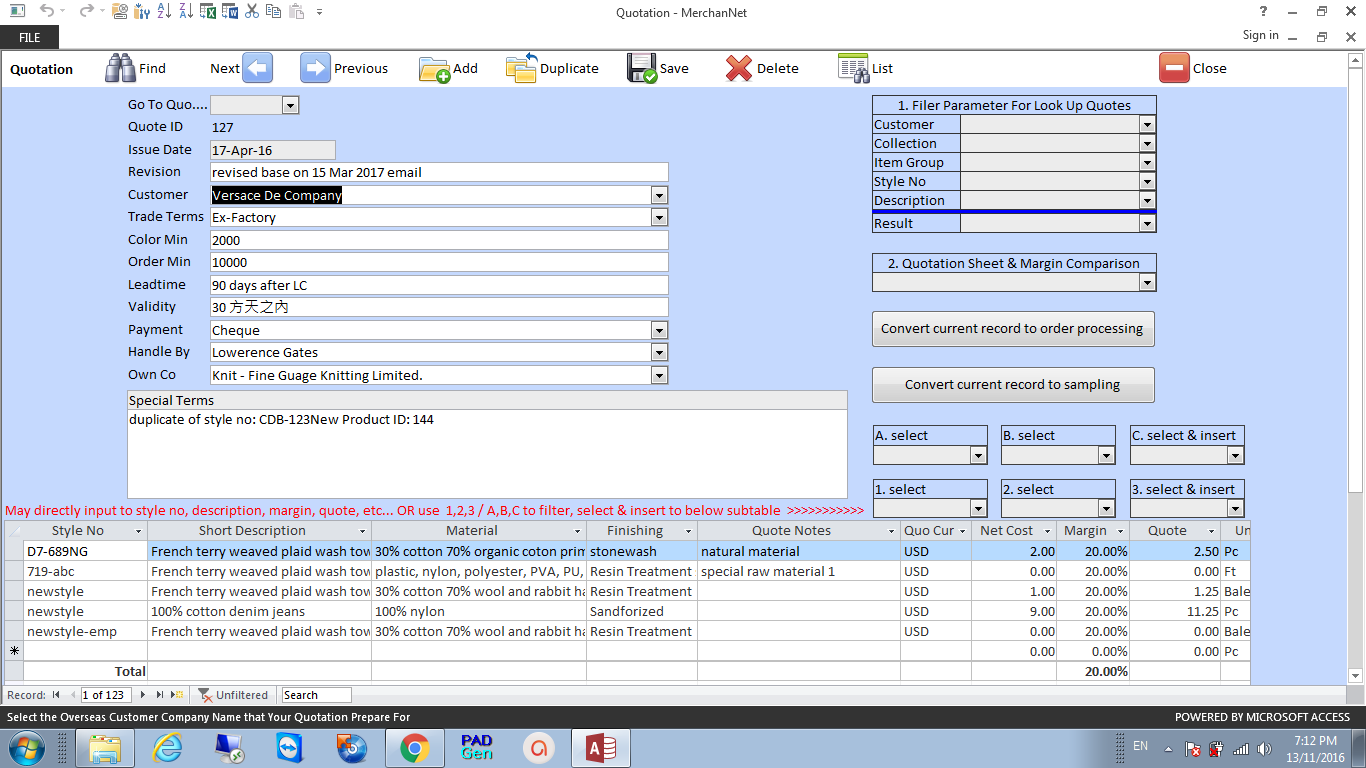Image resolution: width=1366 pixels, height=768 pixels.
Task: Convert current record to order processing
Action: [1012, 329]
